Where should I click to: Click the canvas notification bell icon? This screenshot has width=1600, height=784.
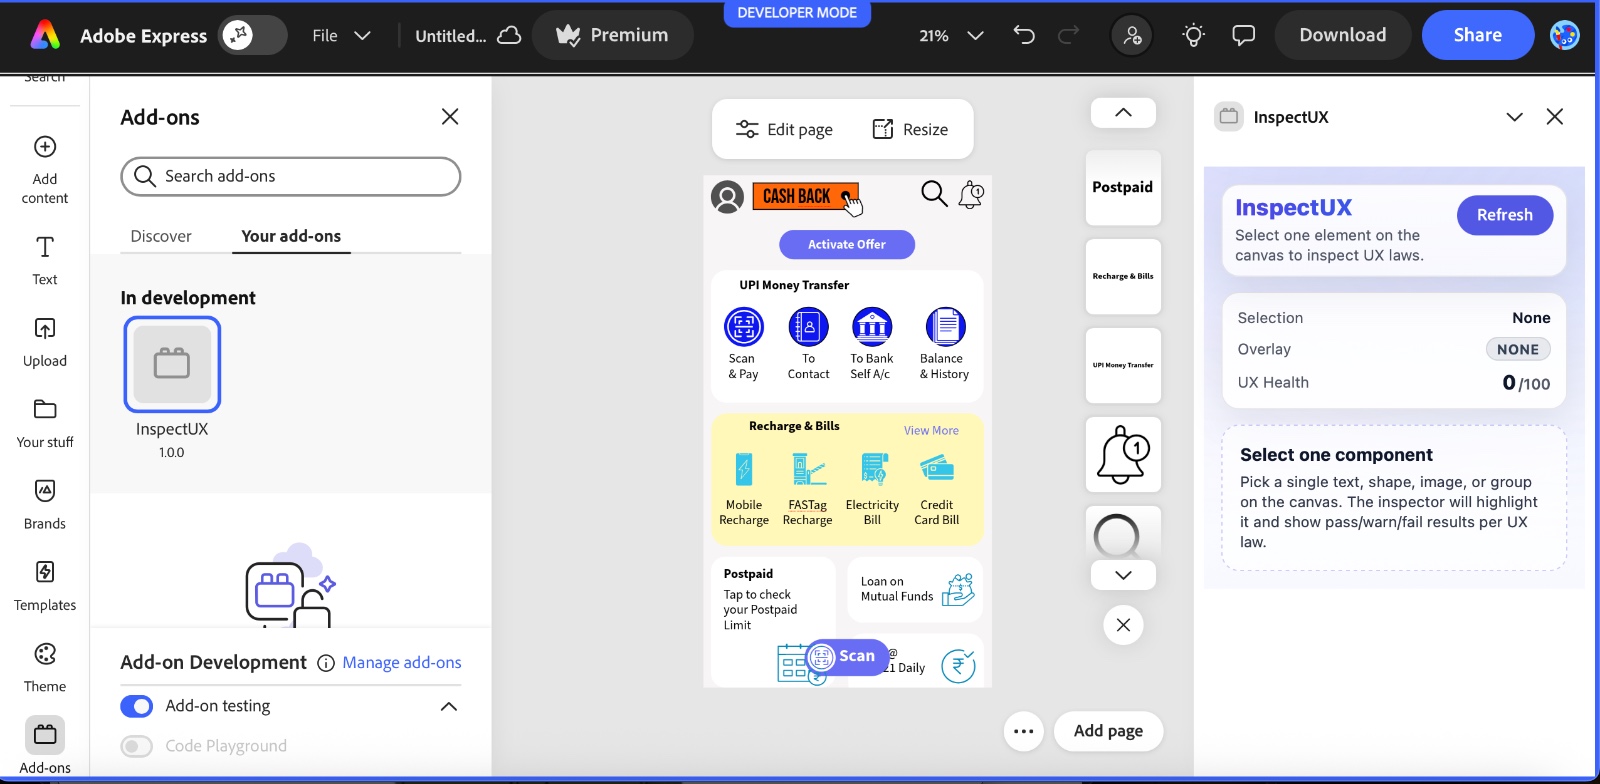coord(971,194)
